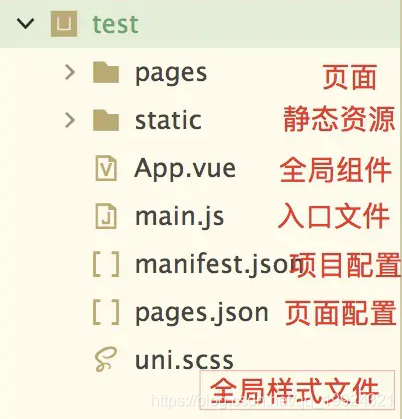Screen dimensions: 402x419
Task: Click the manifest.json bracket icon
Action: [106, 264]
